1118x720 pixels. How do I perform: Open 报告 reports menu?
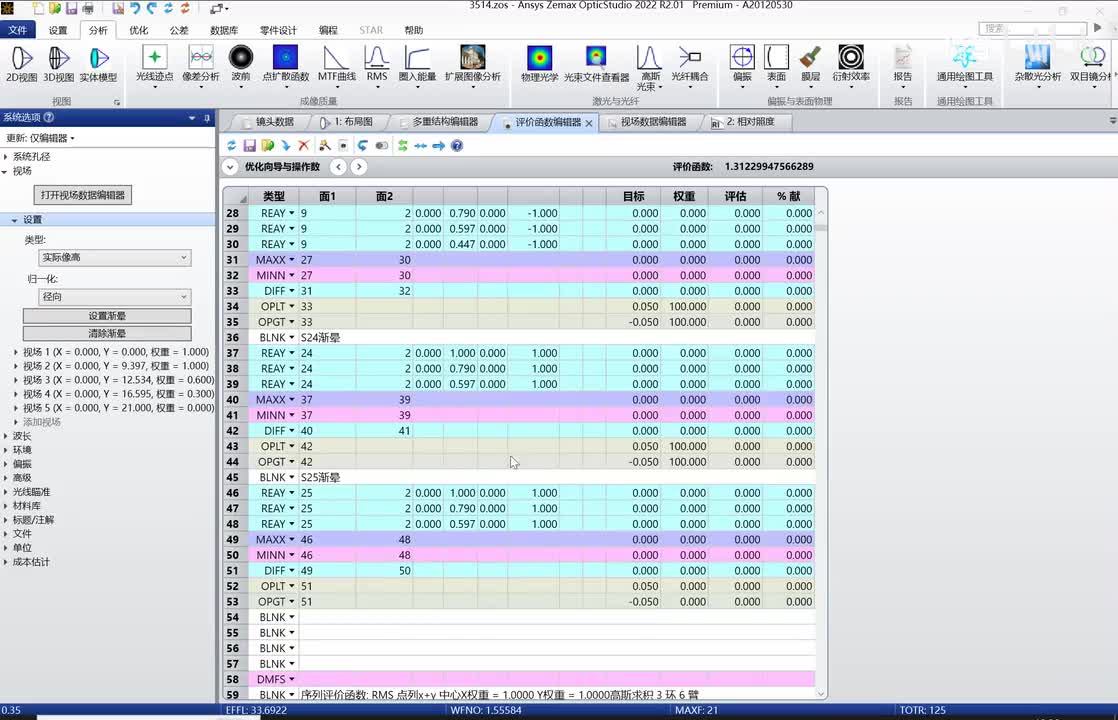pos(903,66)
